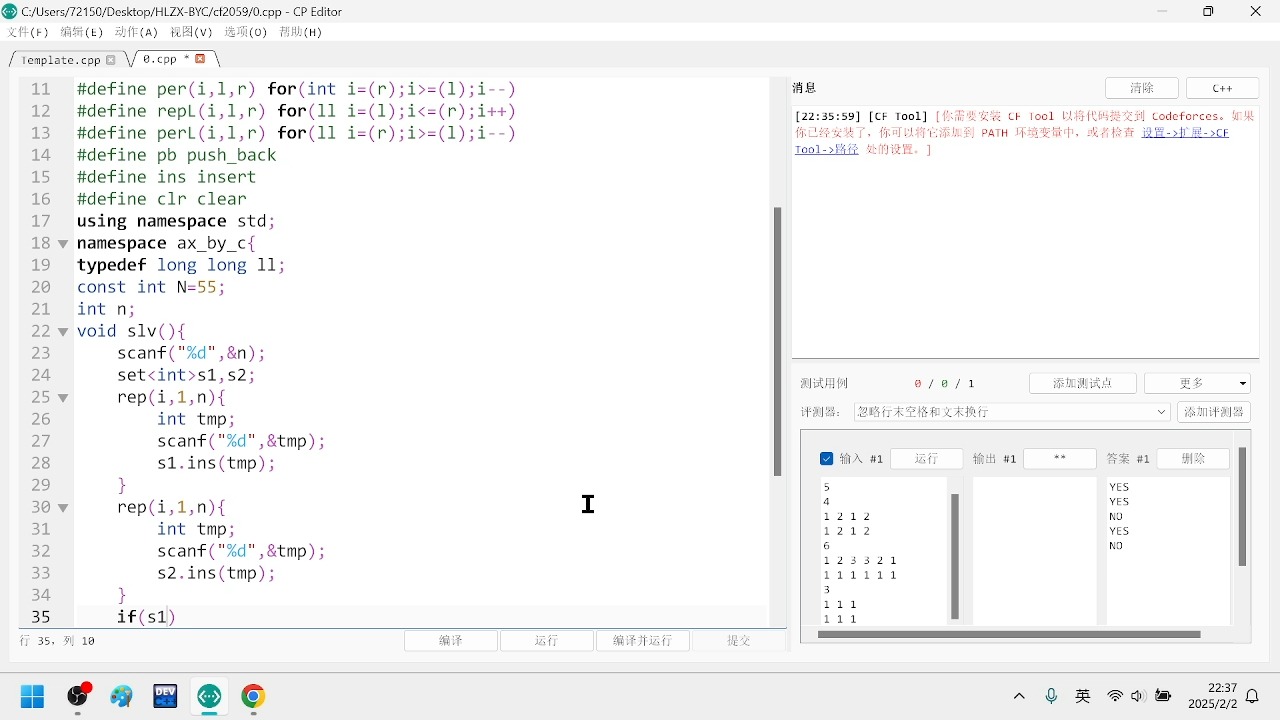Click the test case panel vertical scrollbar
This screenshot has height=720, width=1280.
pyautogui.click(x=1242, y=506)
